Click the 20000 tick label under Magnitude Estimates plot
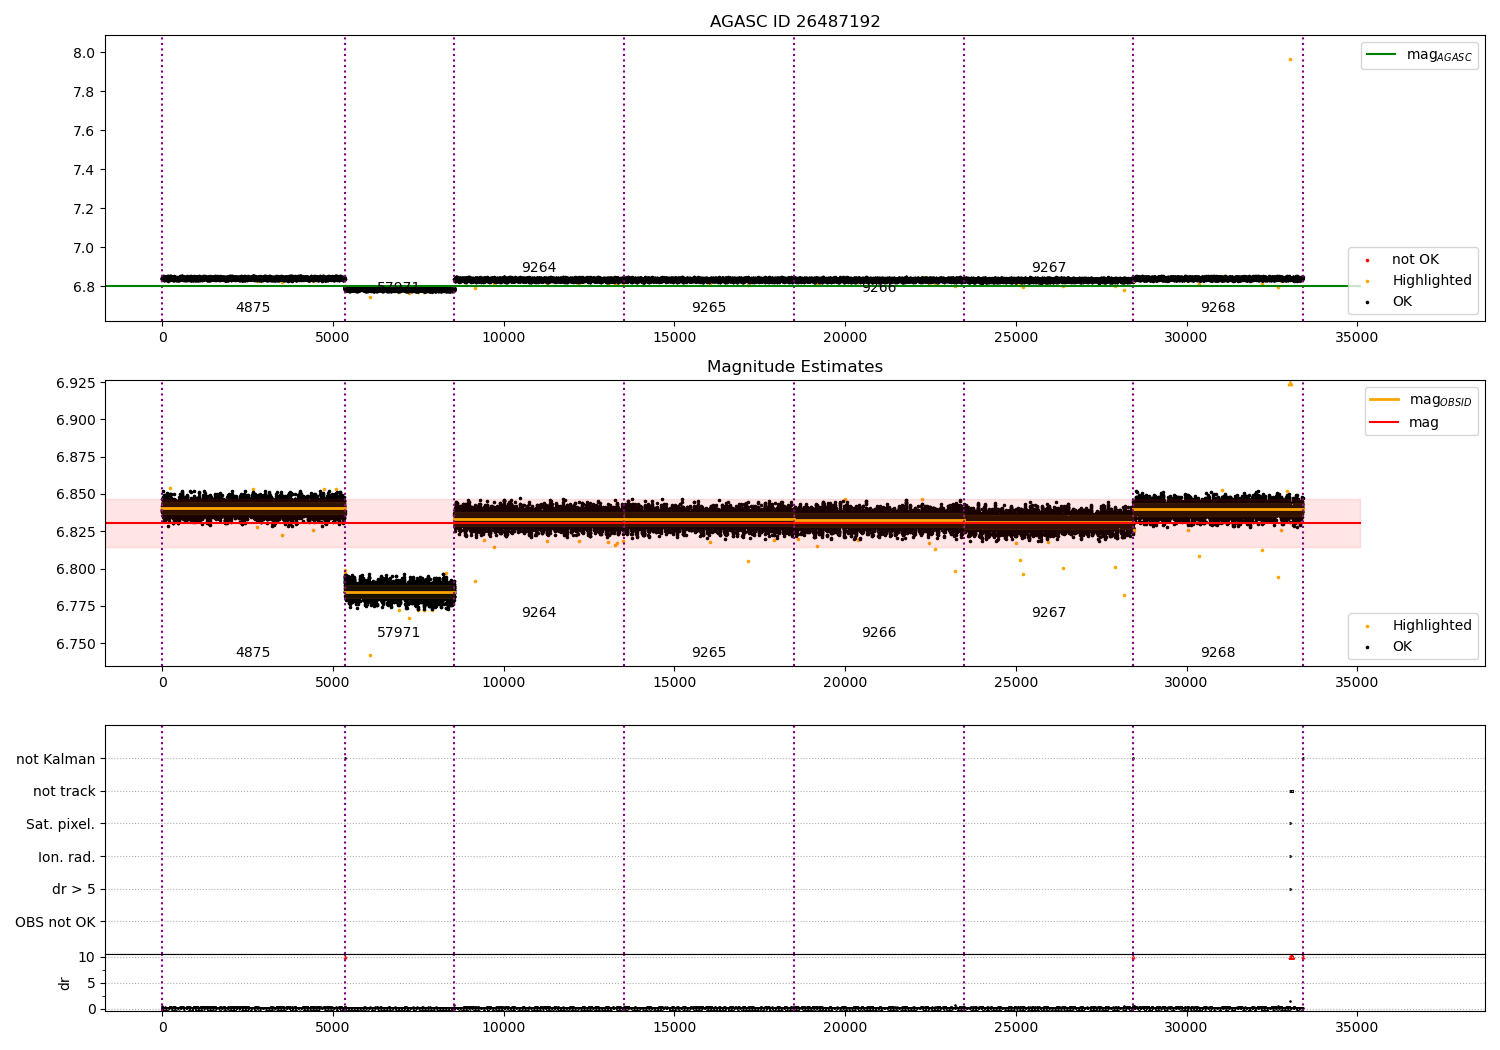This screenshot has width=1500, height=1050. click(x=845, y=683)
